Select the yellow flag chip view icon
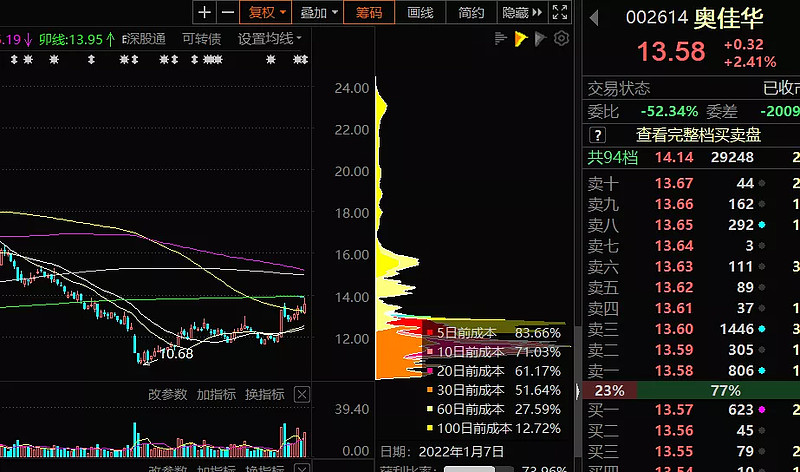Image resolution: width=800 pixels, height=472 pixels. (x=521, y=39)
